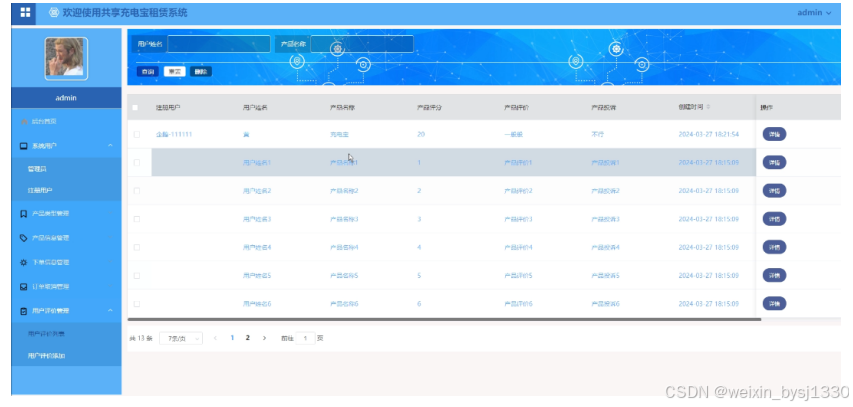The height and width of the screenshot is (407, 853).
Task: Collapse the 系统用户 menu chevron
Action: (x=110, y=146)
